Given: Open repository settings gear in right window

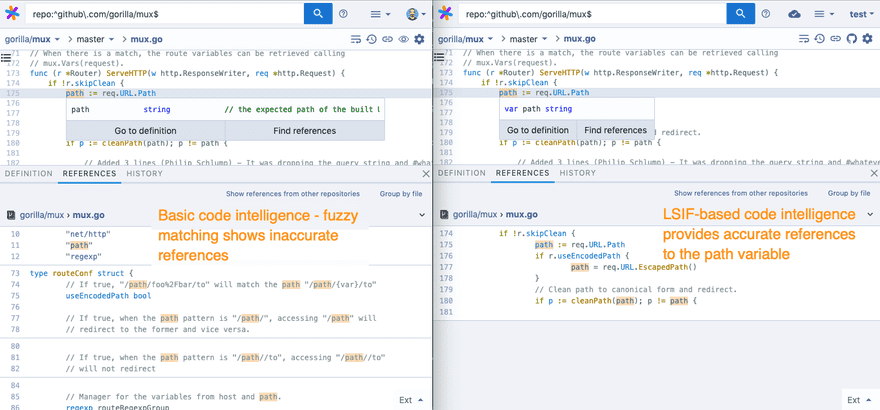Looking at the screenshot, I should pos(867,39).
